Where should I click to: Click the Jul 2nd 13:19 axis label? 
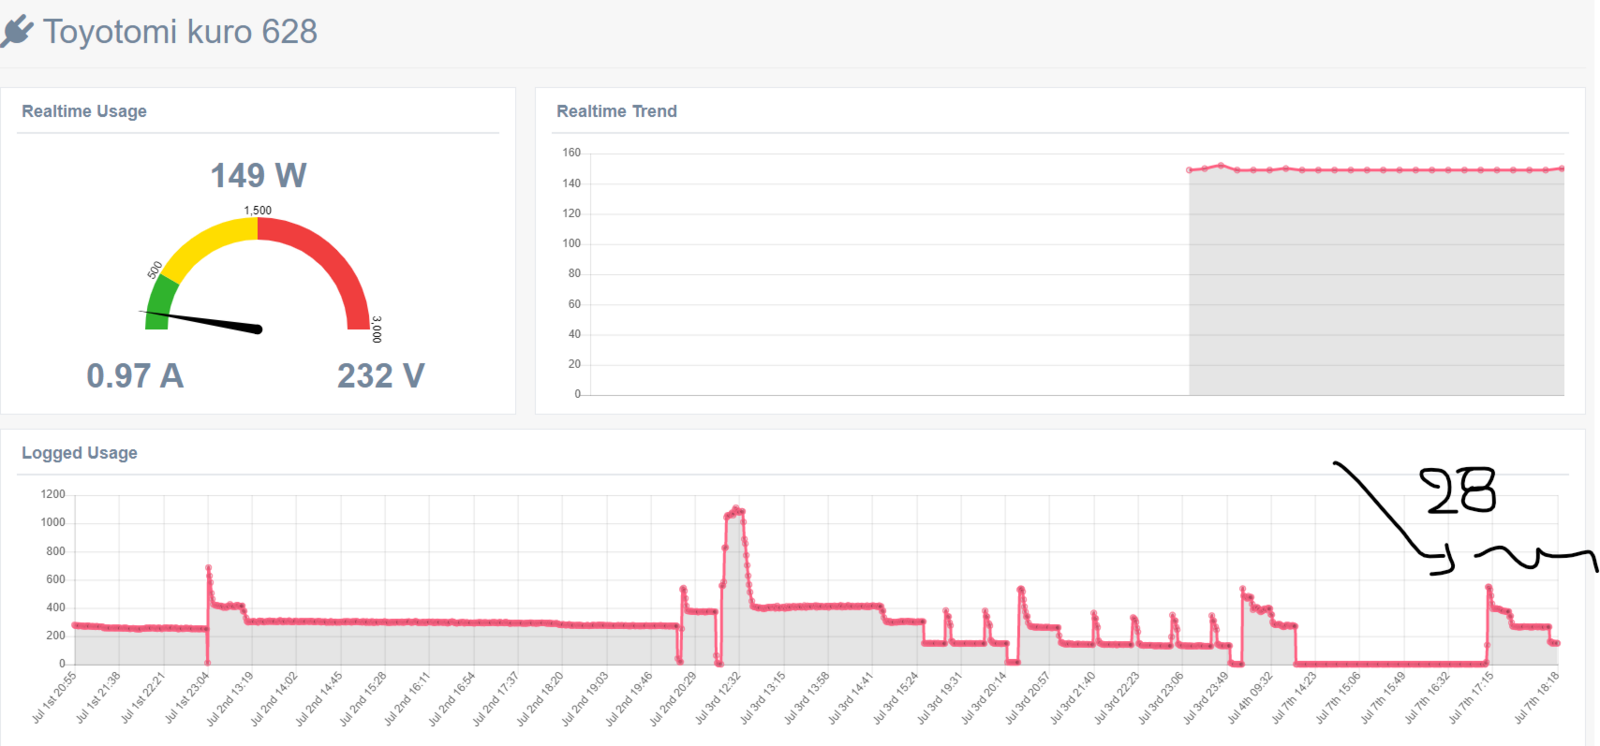pyautogui.click(x=231, y=698)
